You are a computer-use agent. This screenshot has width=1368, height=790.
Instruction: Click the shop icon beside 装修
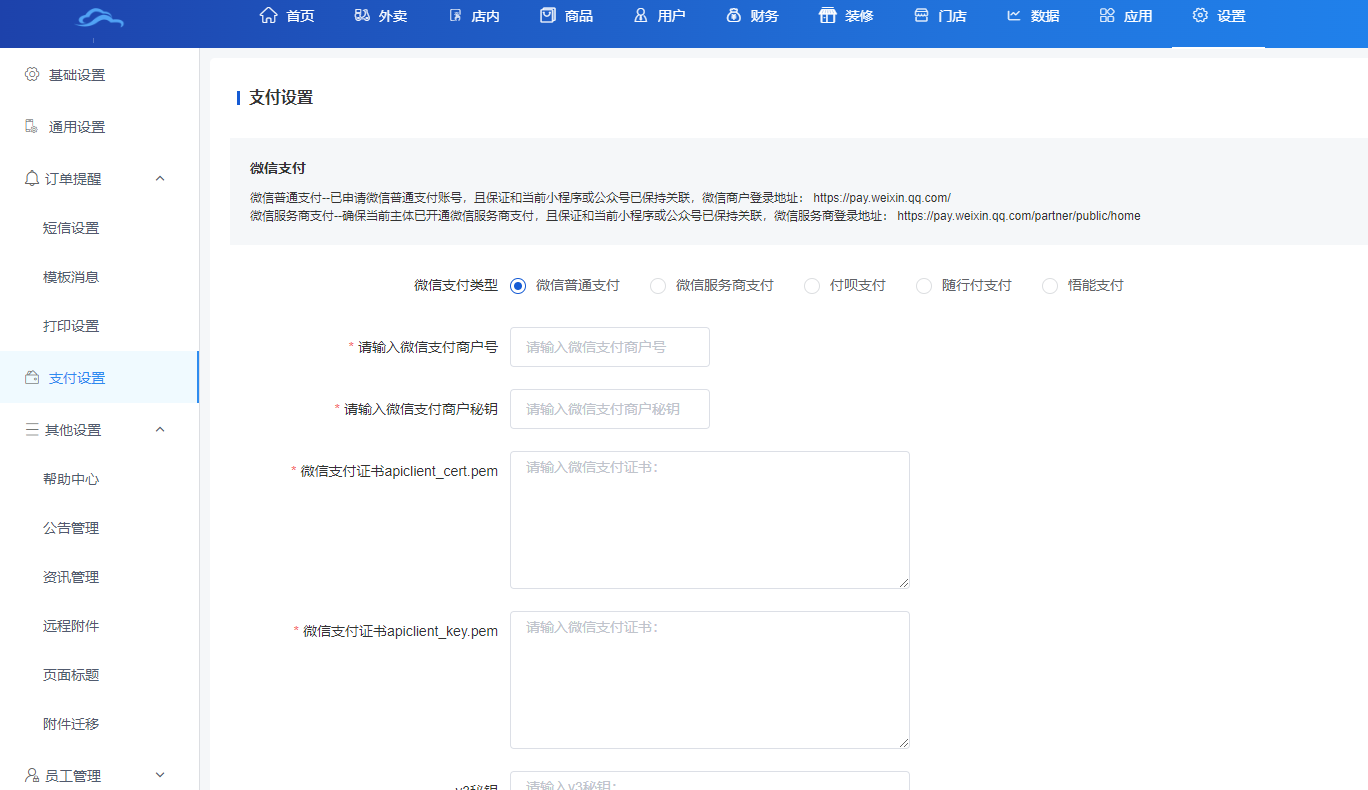(828, 15)
